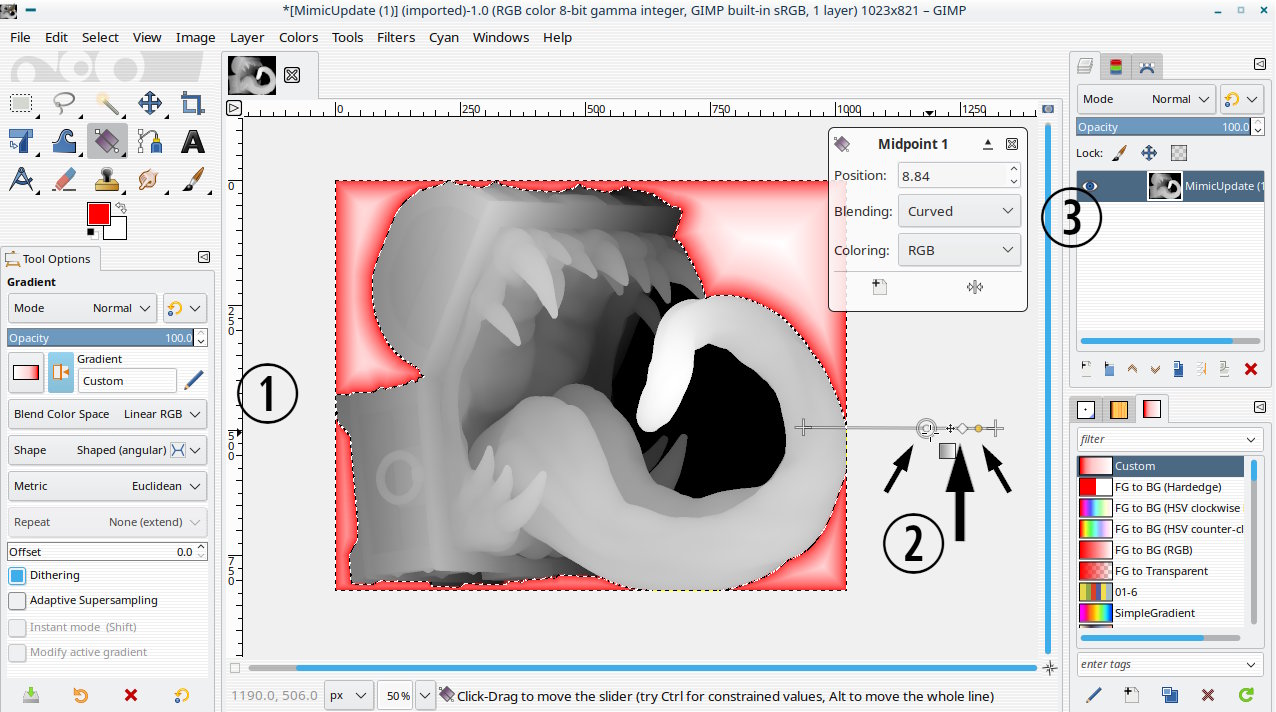
Task: Open the Blending dropdown set to Curved
Action: pyautogui.click(x=958, y=212)
